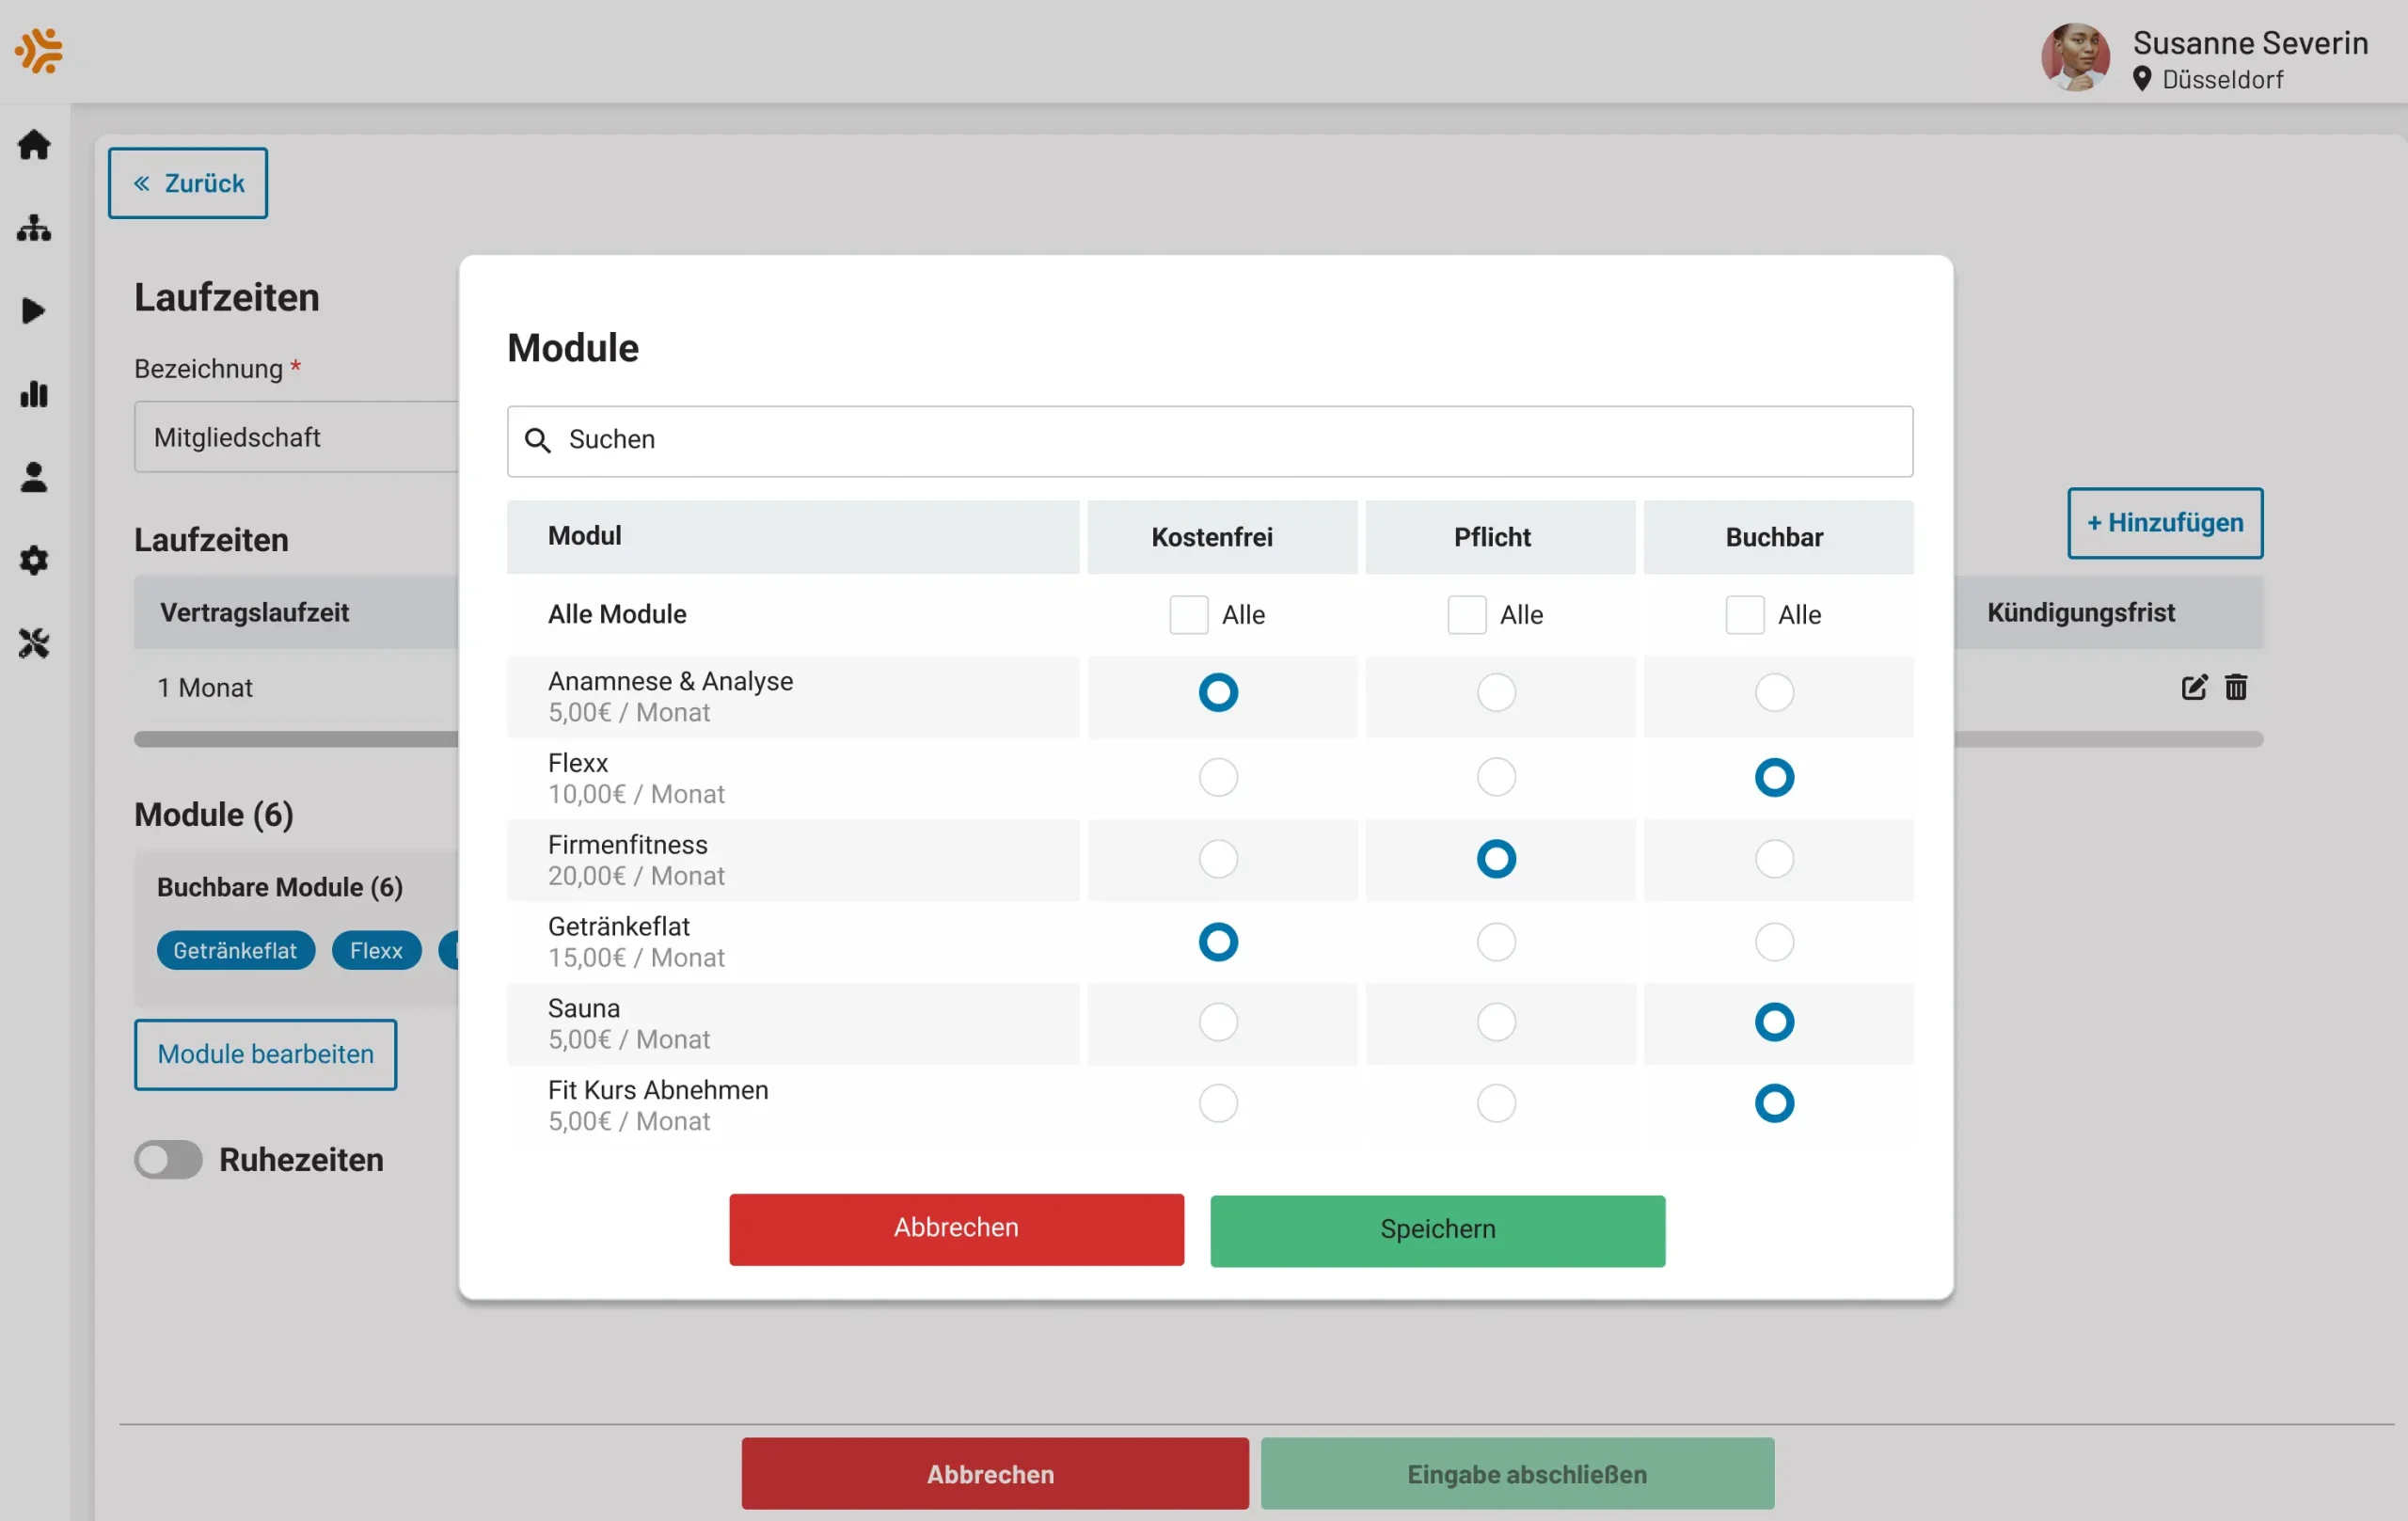Screen dimensions: 2408x1521
Task: Click the Suchen search field
Action: pyautogui.click(x=1210, y=441)
